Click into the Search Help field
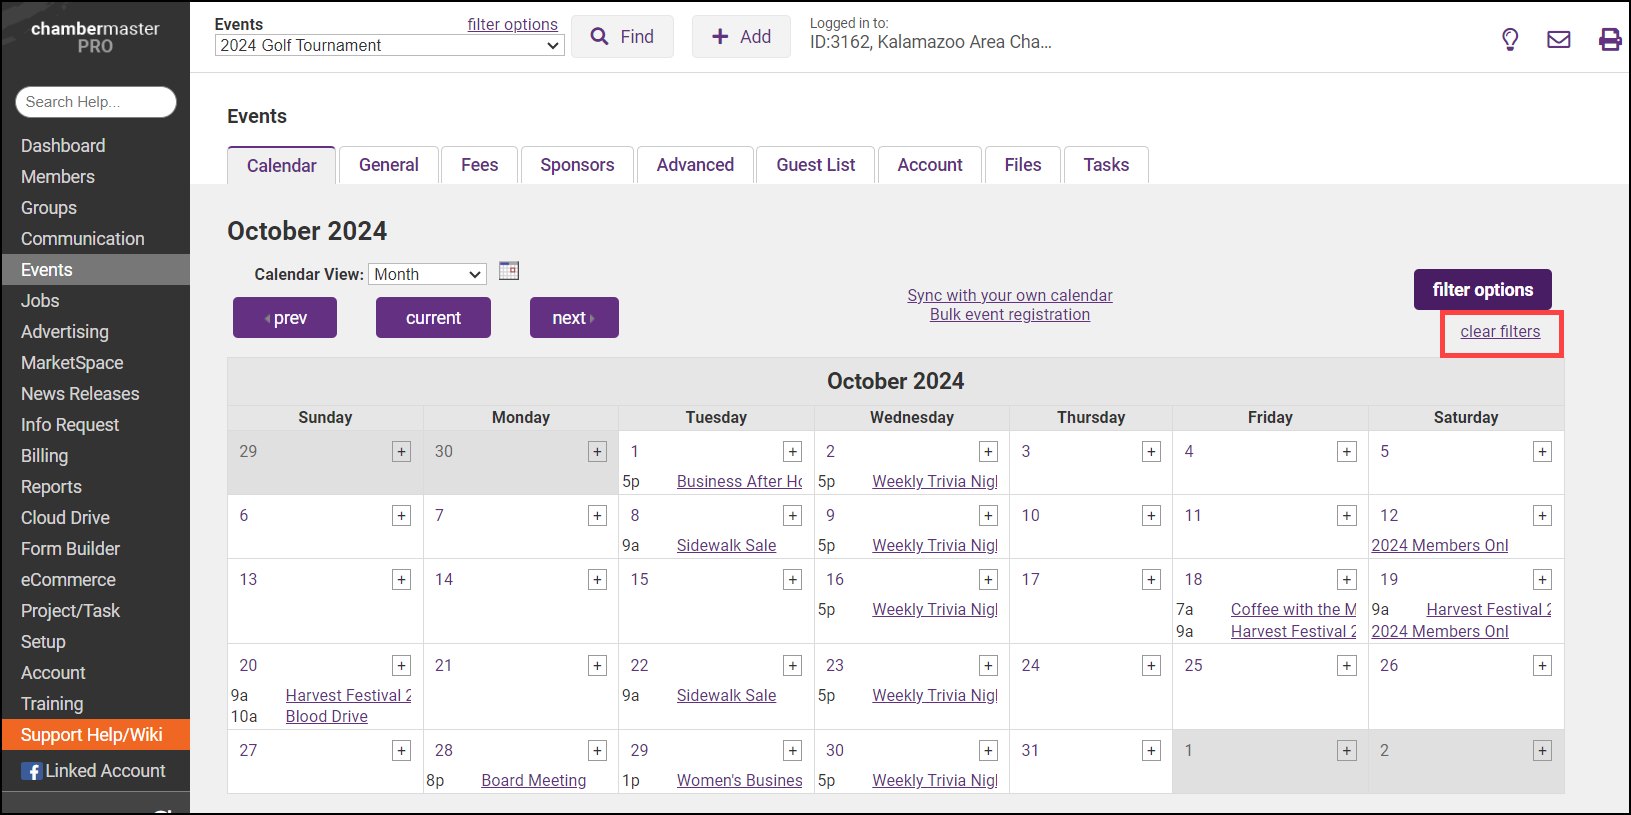This screenshot has height=815, width=1631. (96, 102)
